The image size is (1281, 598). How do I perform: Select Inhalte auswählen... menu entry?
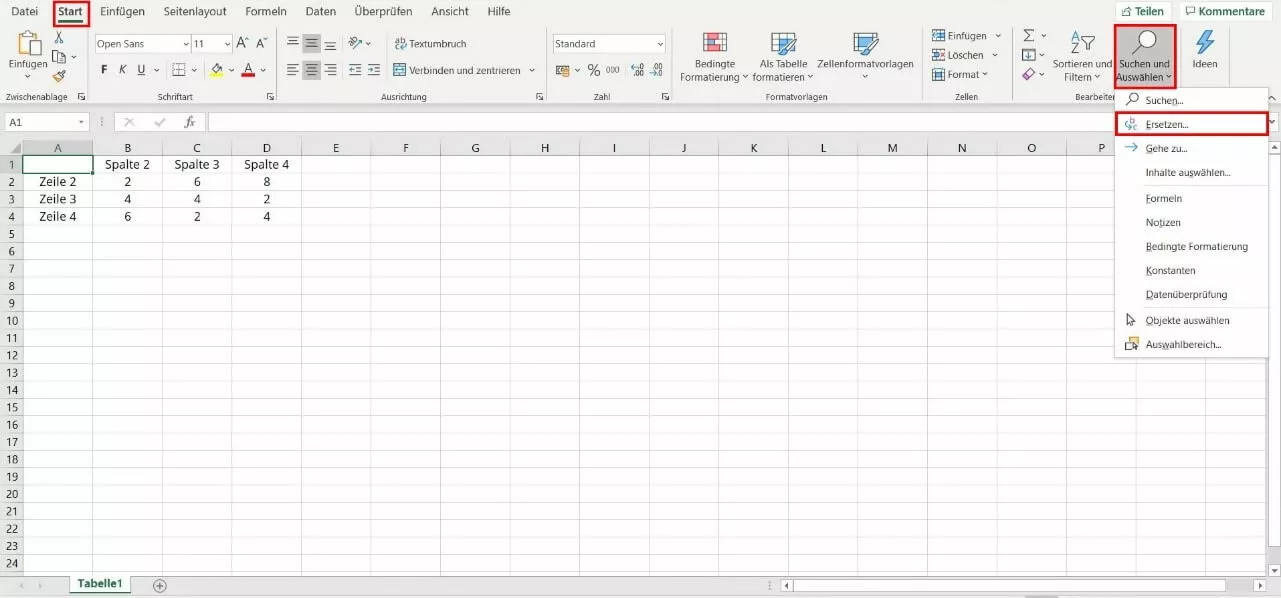(x=1191, y=172)
